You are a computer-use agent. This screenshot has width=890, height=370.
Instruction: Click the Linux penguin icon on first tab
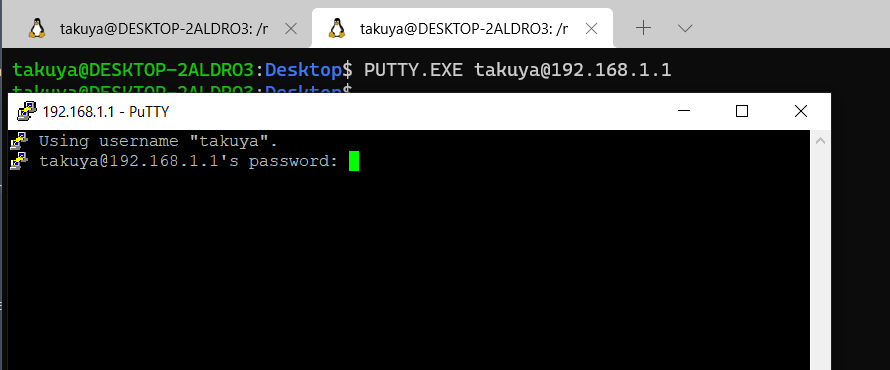click(37, 28)
